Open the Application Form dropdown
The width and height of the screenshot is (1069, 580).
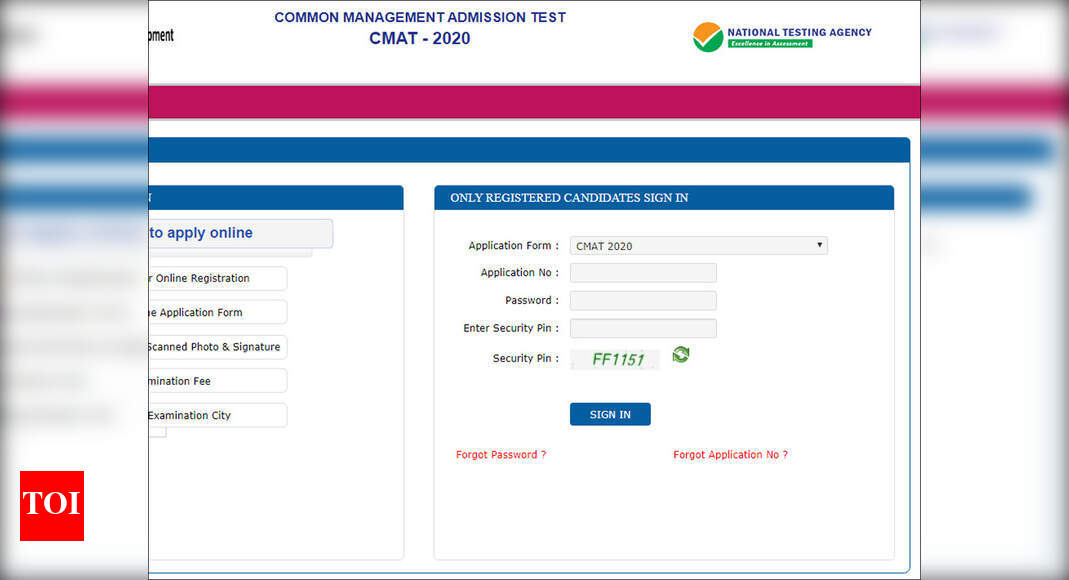[x=698, y=245]
